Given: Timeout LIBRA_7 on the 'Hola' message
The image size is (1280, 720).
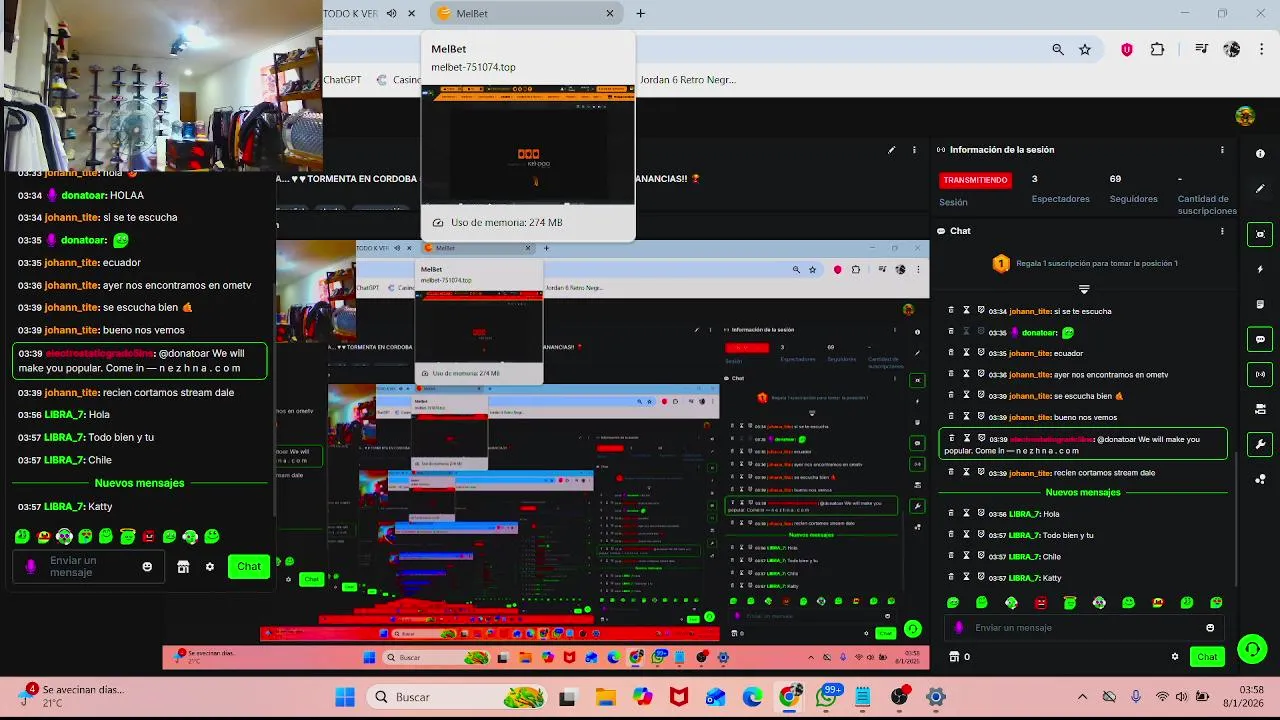Looking at the screenshot, I should click(x=966, y=514).
